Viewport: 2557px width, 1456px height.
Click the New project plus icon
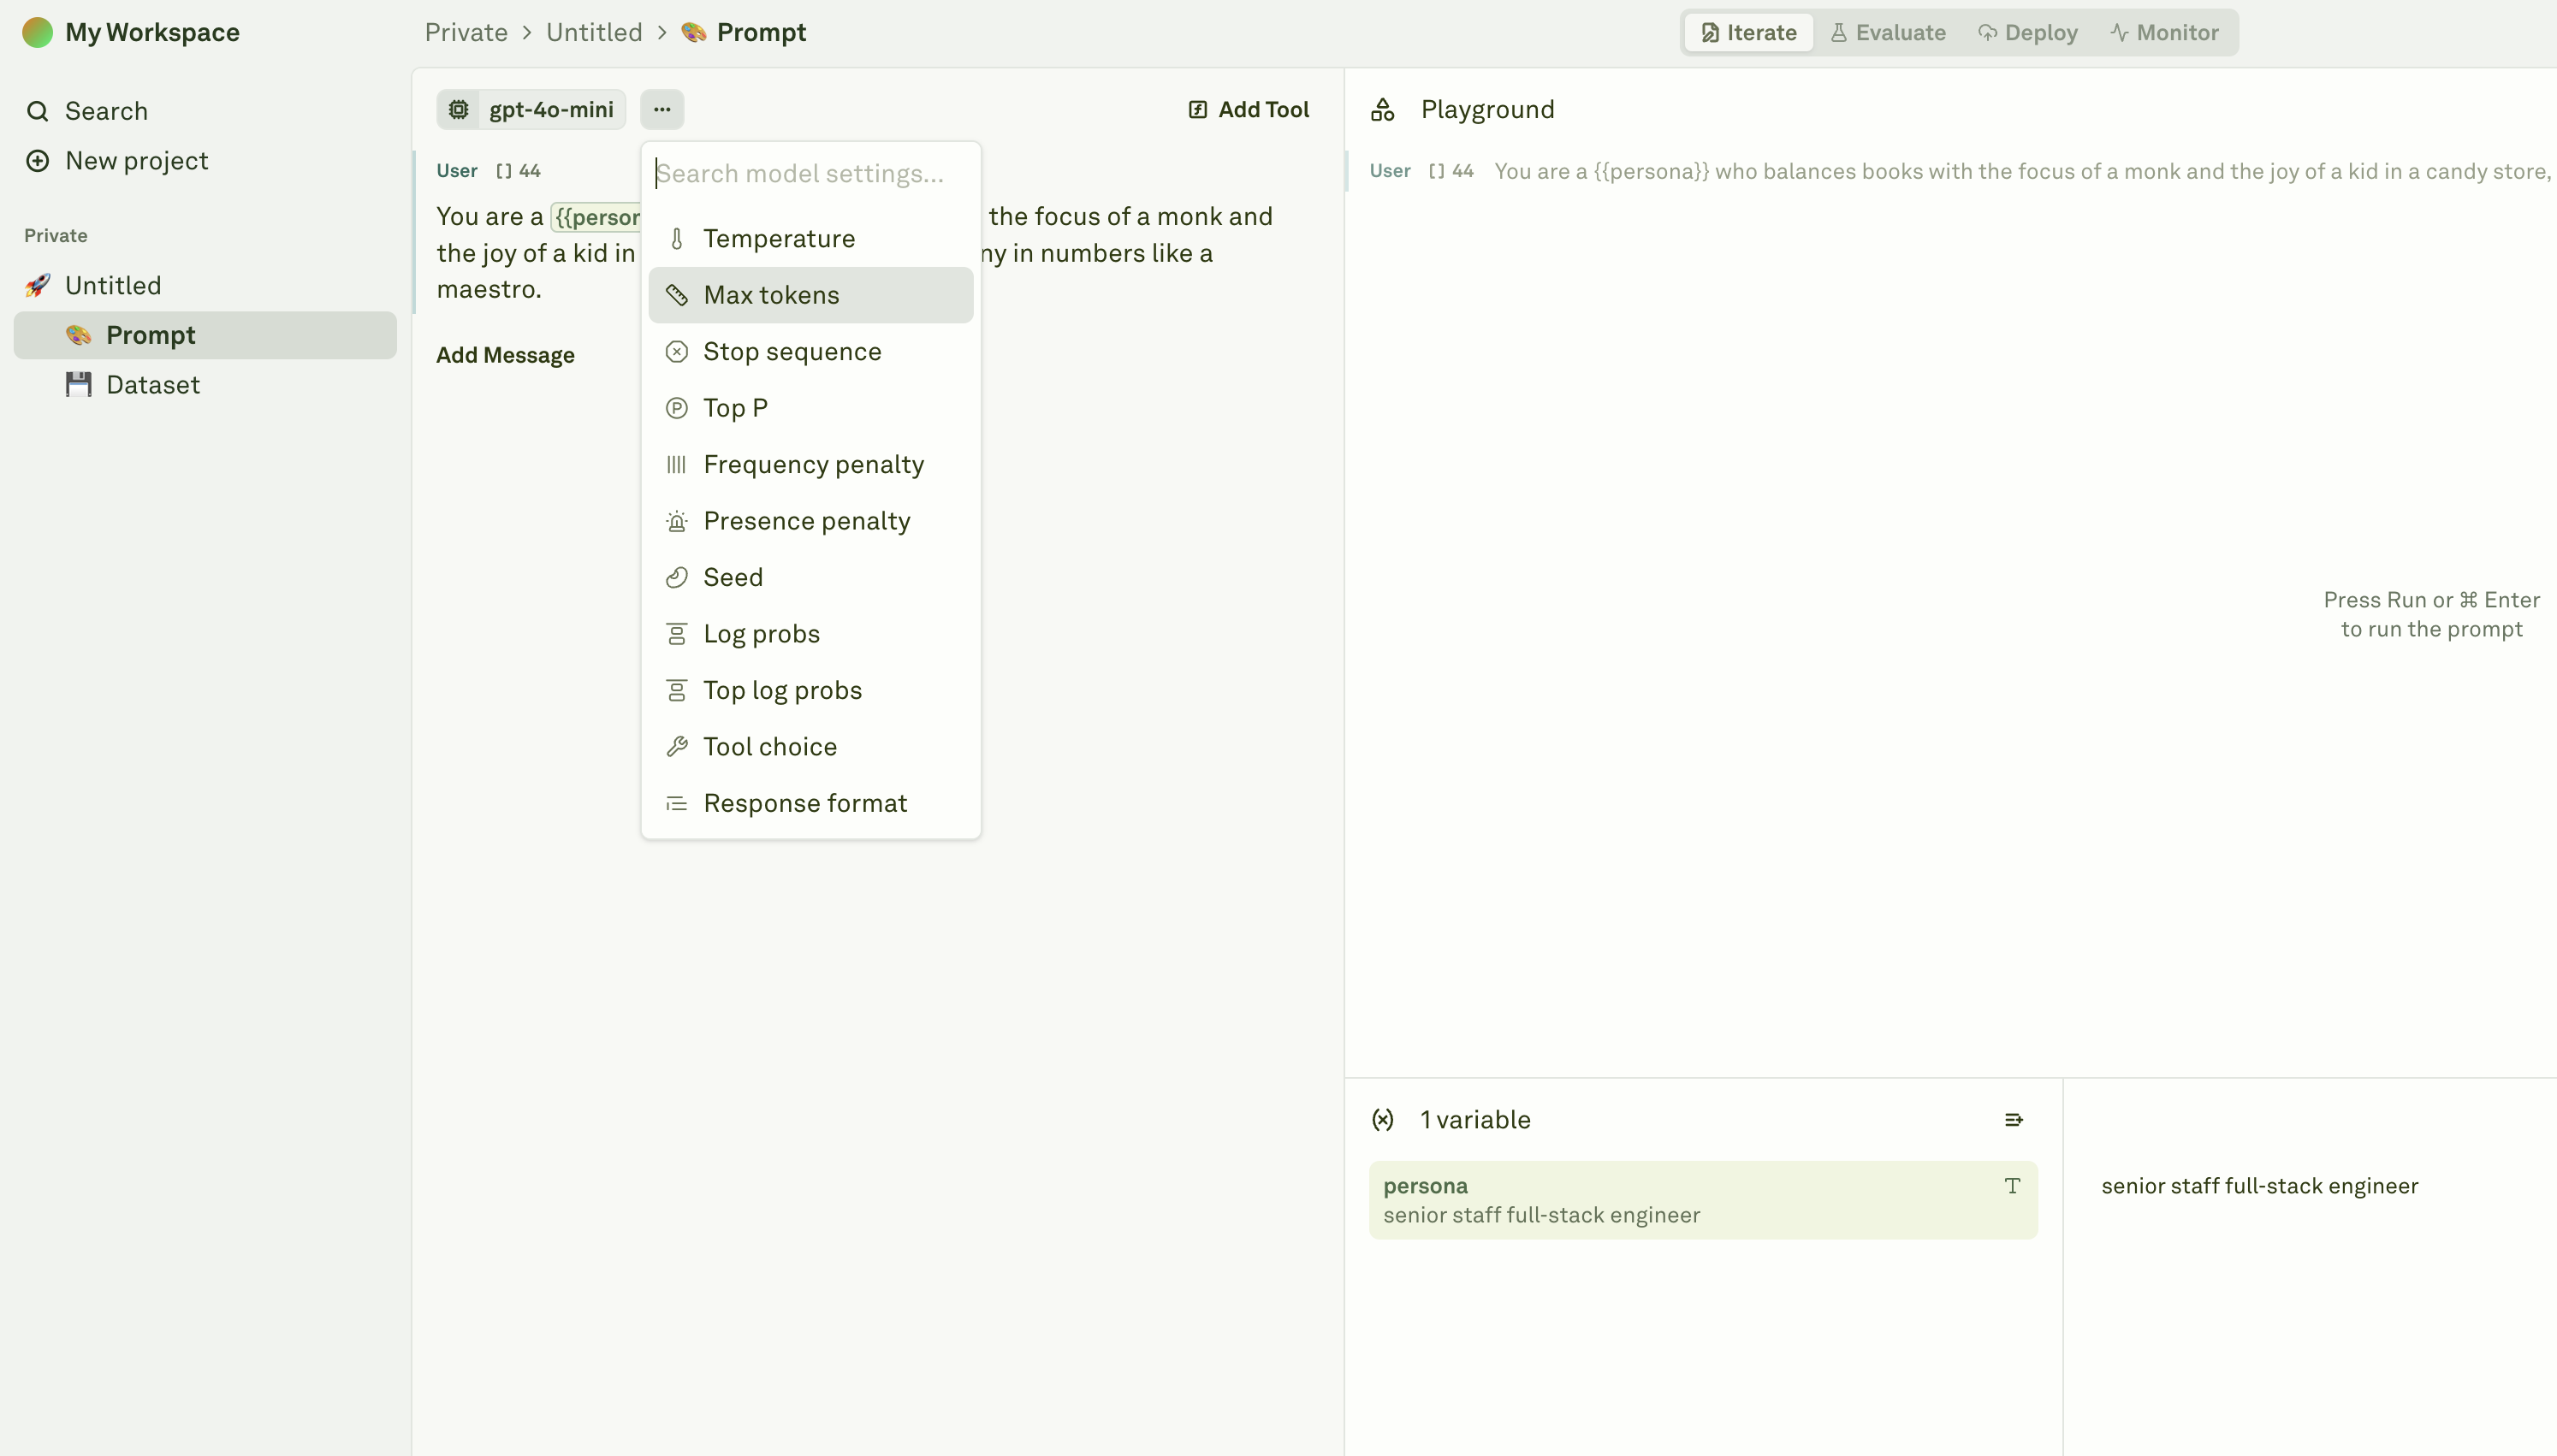37,161
